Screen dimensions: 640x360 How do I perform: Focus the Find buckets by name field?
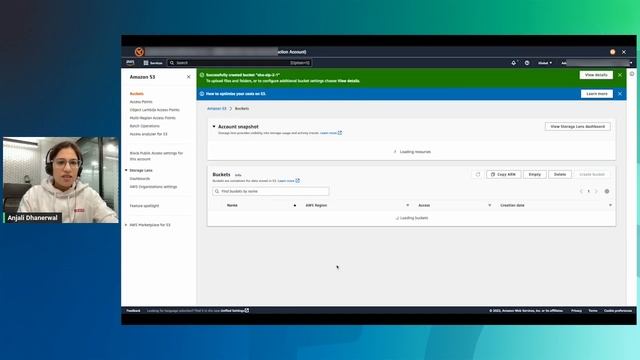(x=271, y=191)
